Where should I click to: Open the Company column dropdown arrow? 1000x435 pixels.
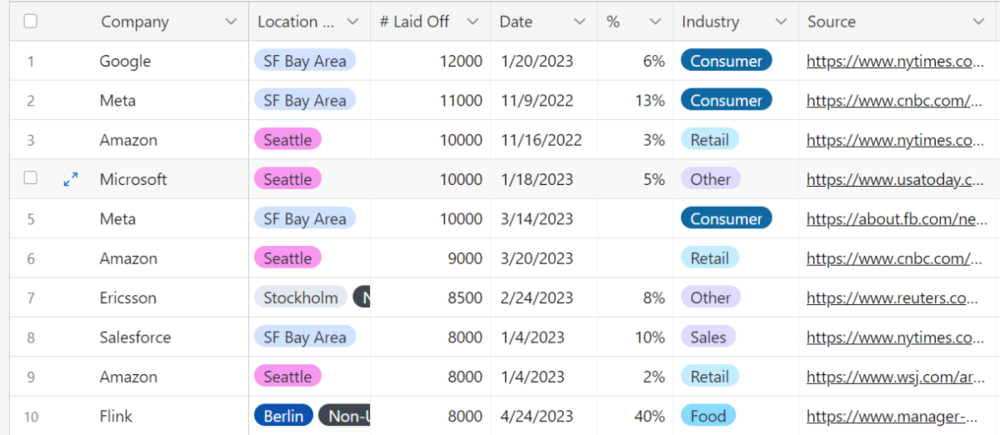tap(231, 21)
